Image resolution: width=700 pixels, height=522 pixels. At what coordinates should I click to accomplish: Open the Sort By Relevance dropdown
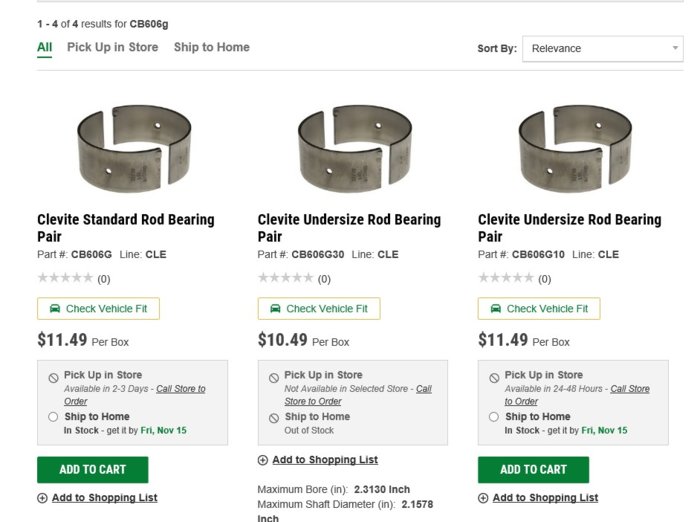click(x=603, y=49)
